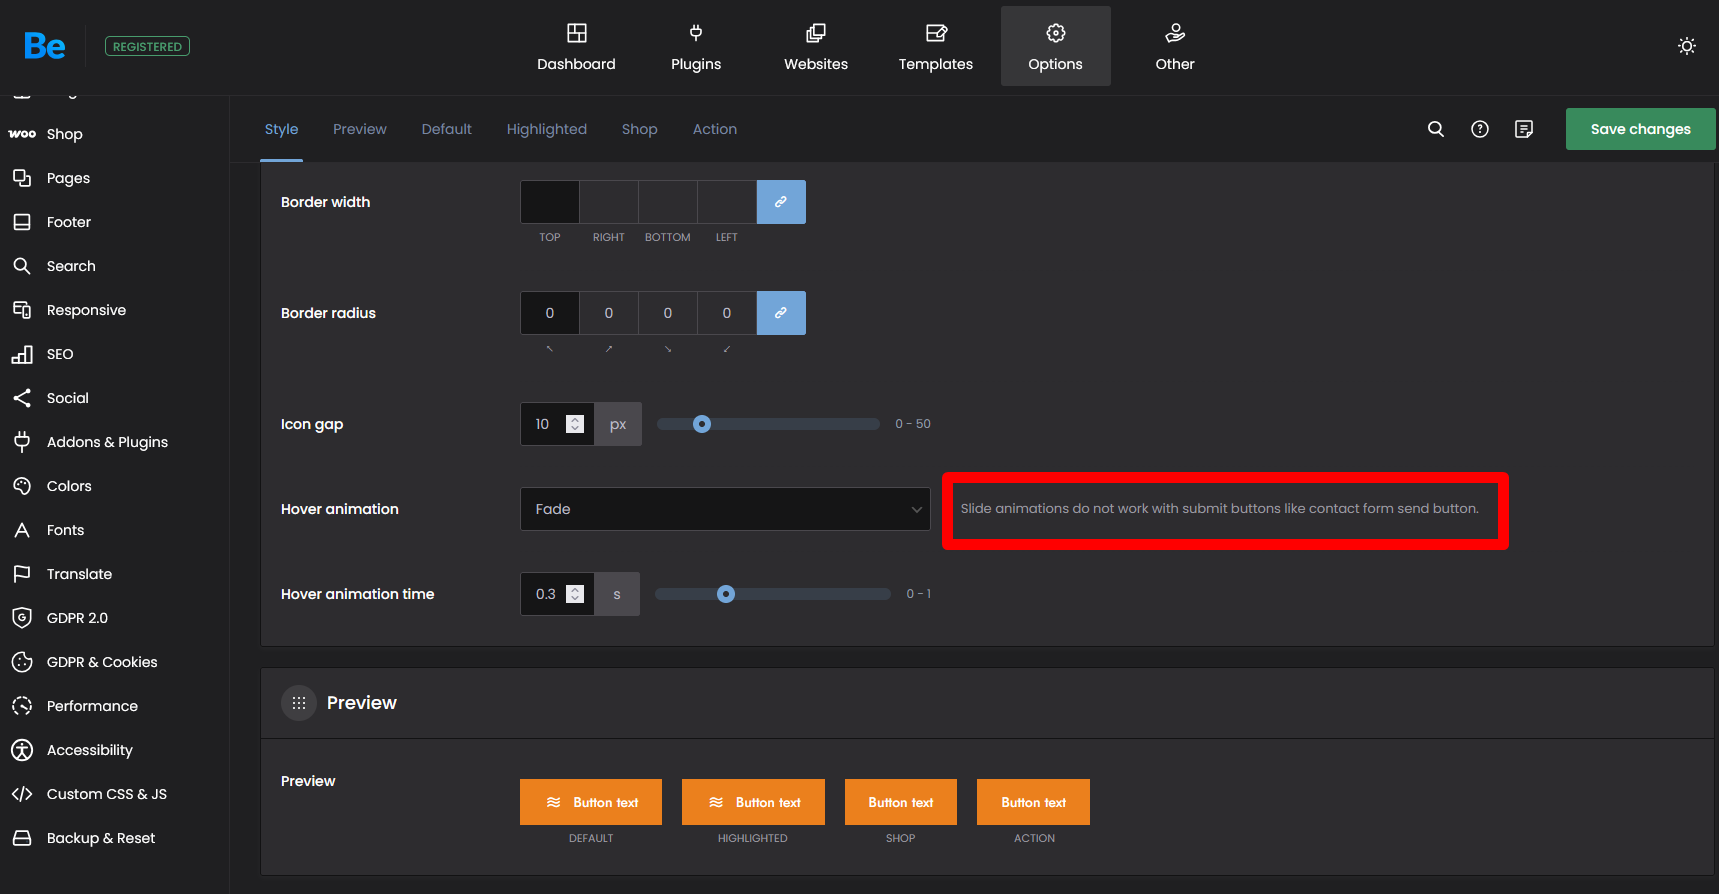Open the Templates section
Viewport: 1719px width, 894px height.
935,47
